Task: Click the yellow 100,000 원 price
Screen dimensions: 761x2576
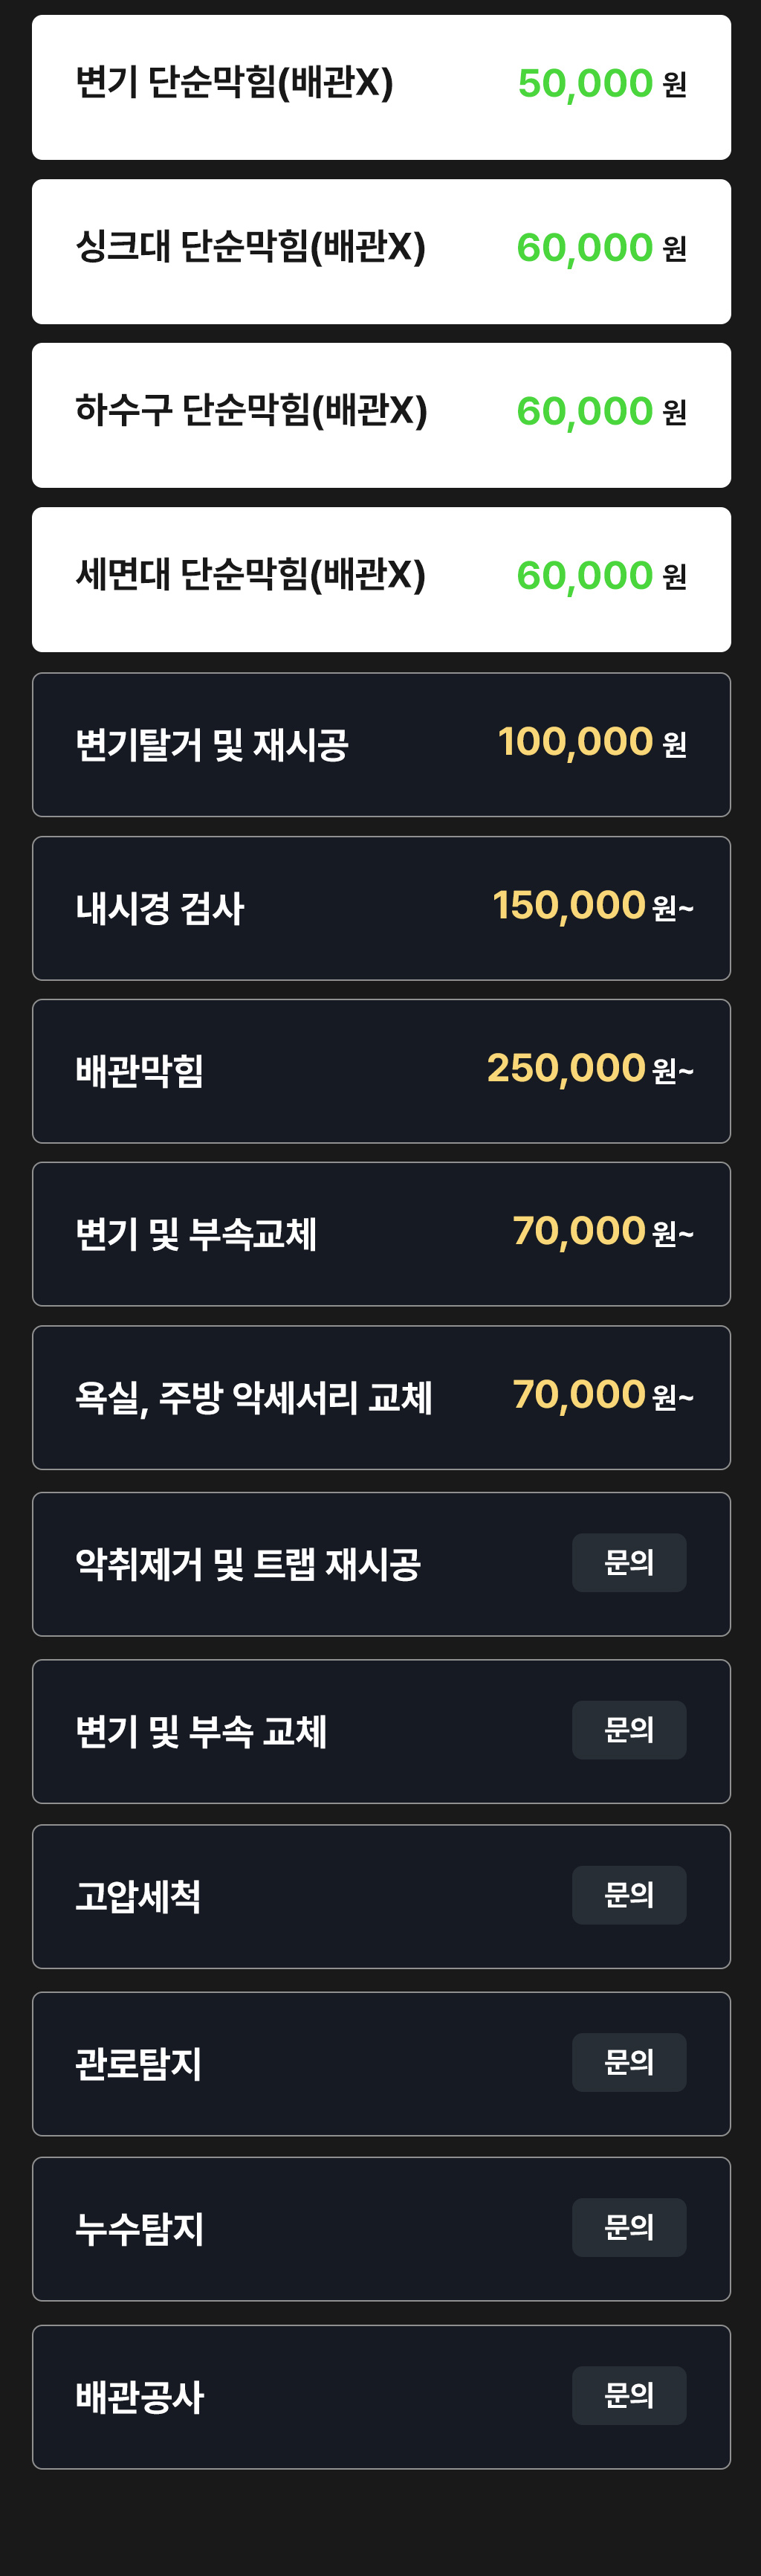Action: click(591, 742)
